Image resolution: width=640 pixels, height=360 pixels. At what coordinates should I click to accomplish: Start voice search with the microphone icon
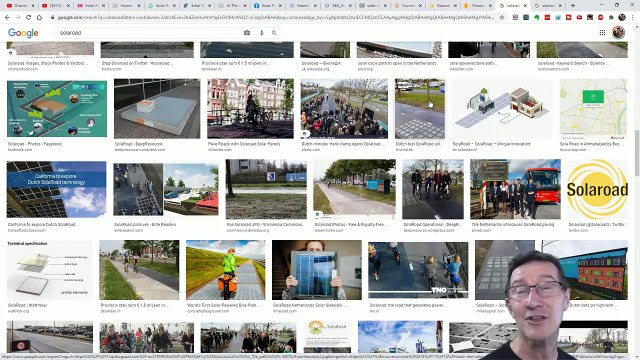point(262,33)
